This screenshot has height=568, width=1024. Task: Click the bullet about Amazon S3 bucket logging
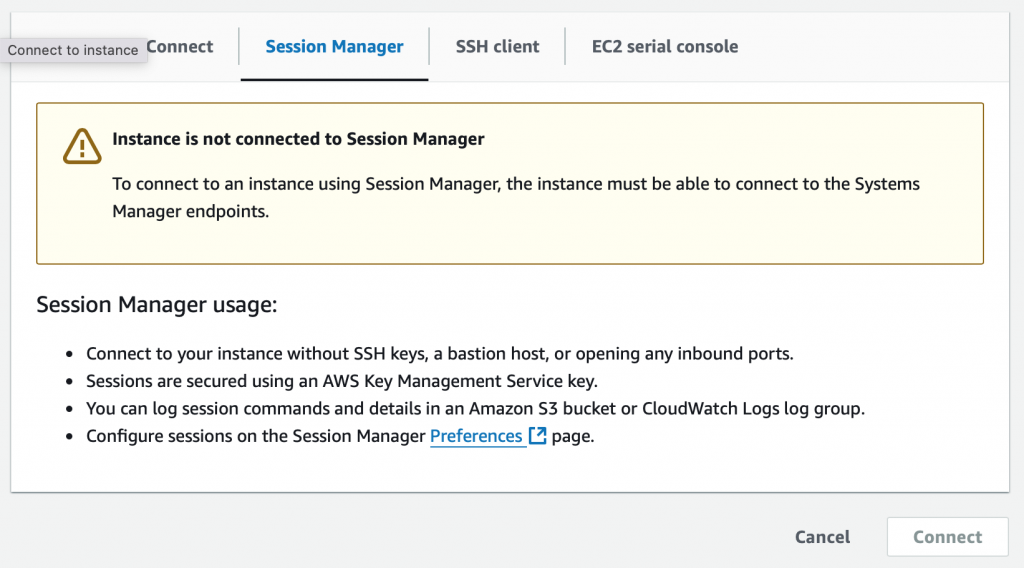click(x=475, y=408)
